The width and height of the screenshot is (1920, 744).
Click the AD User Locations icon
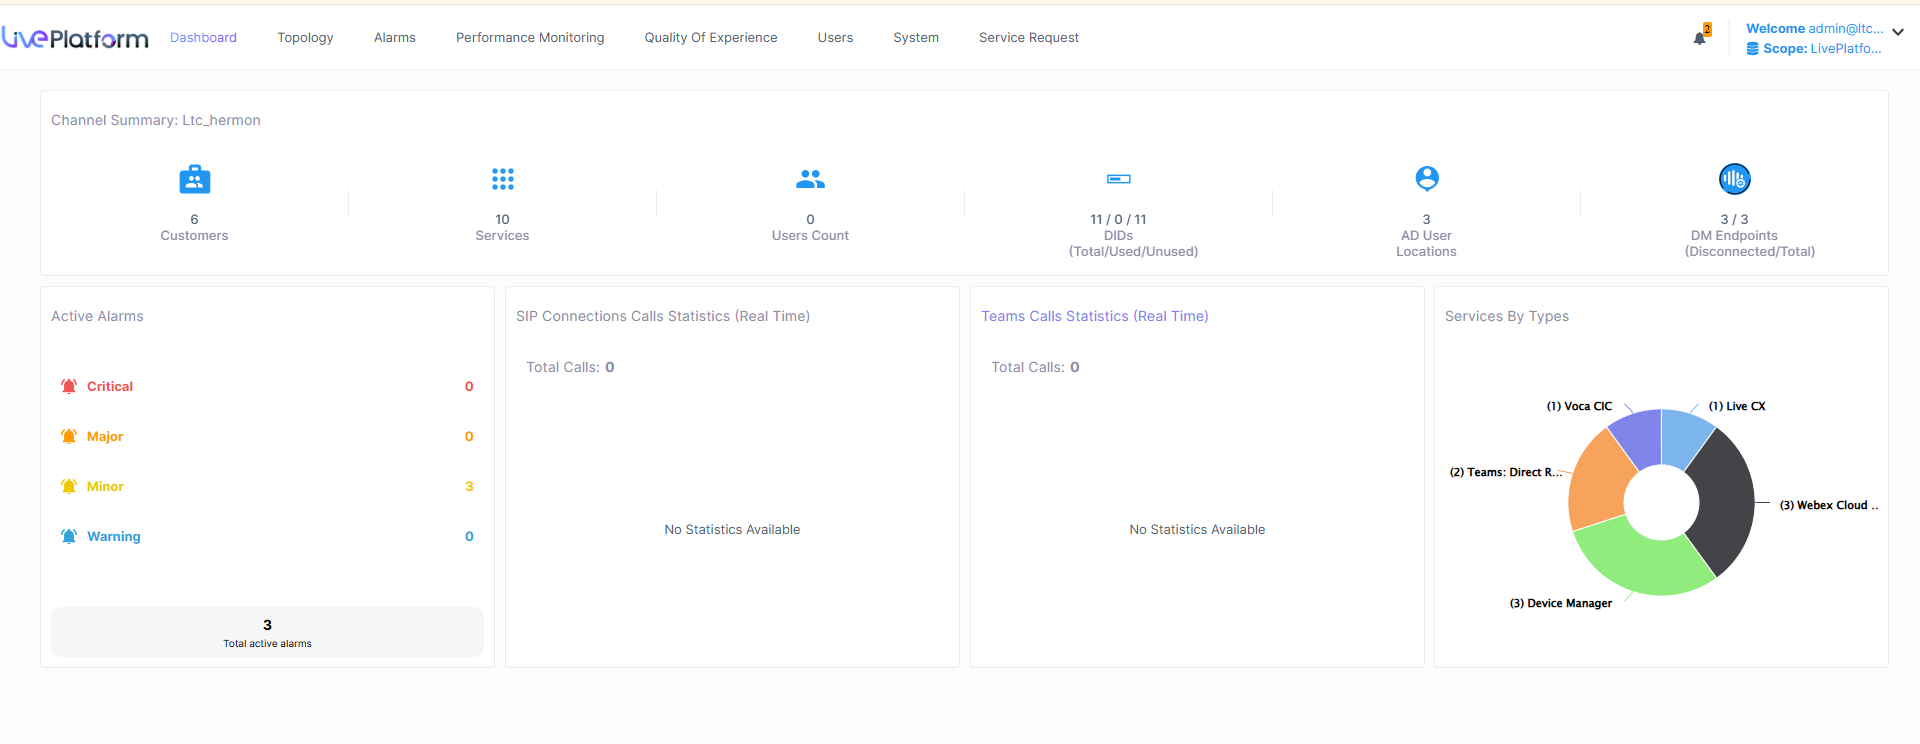coord(1426,179)
